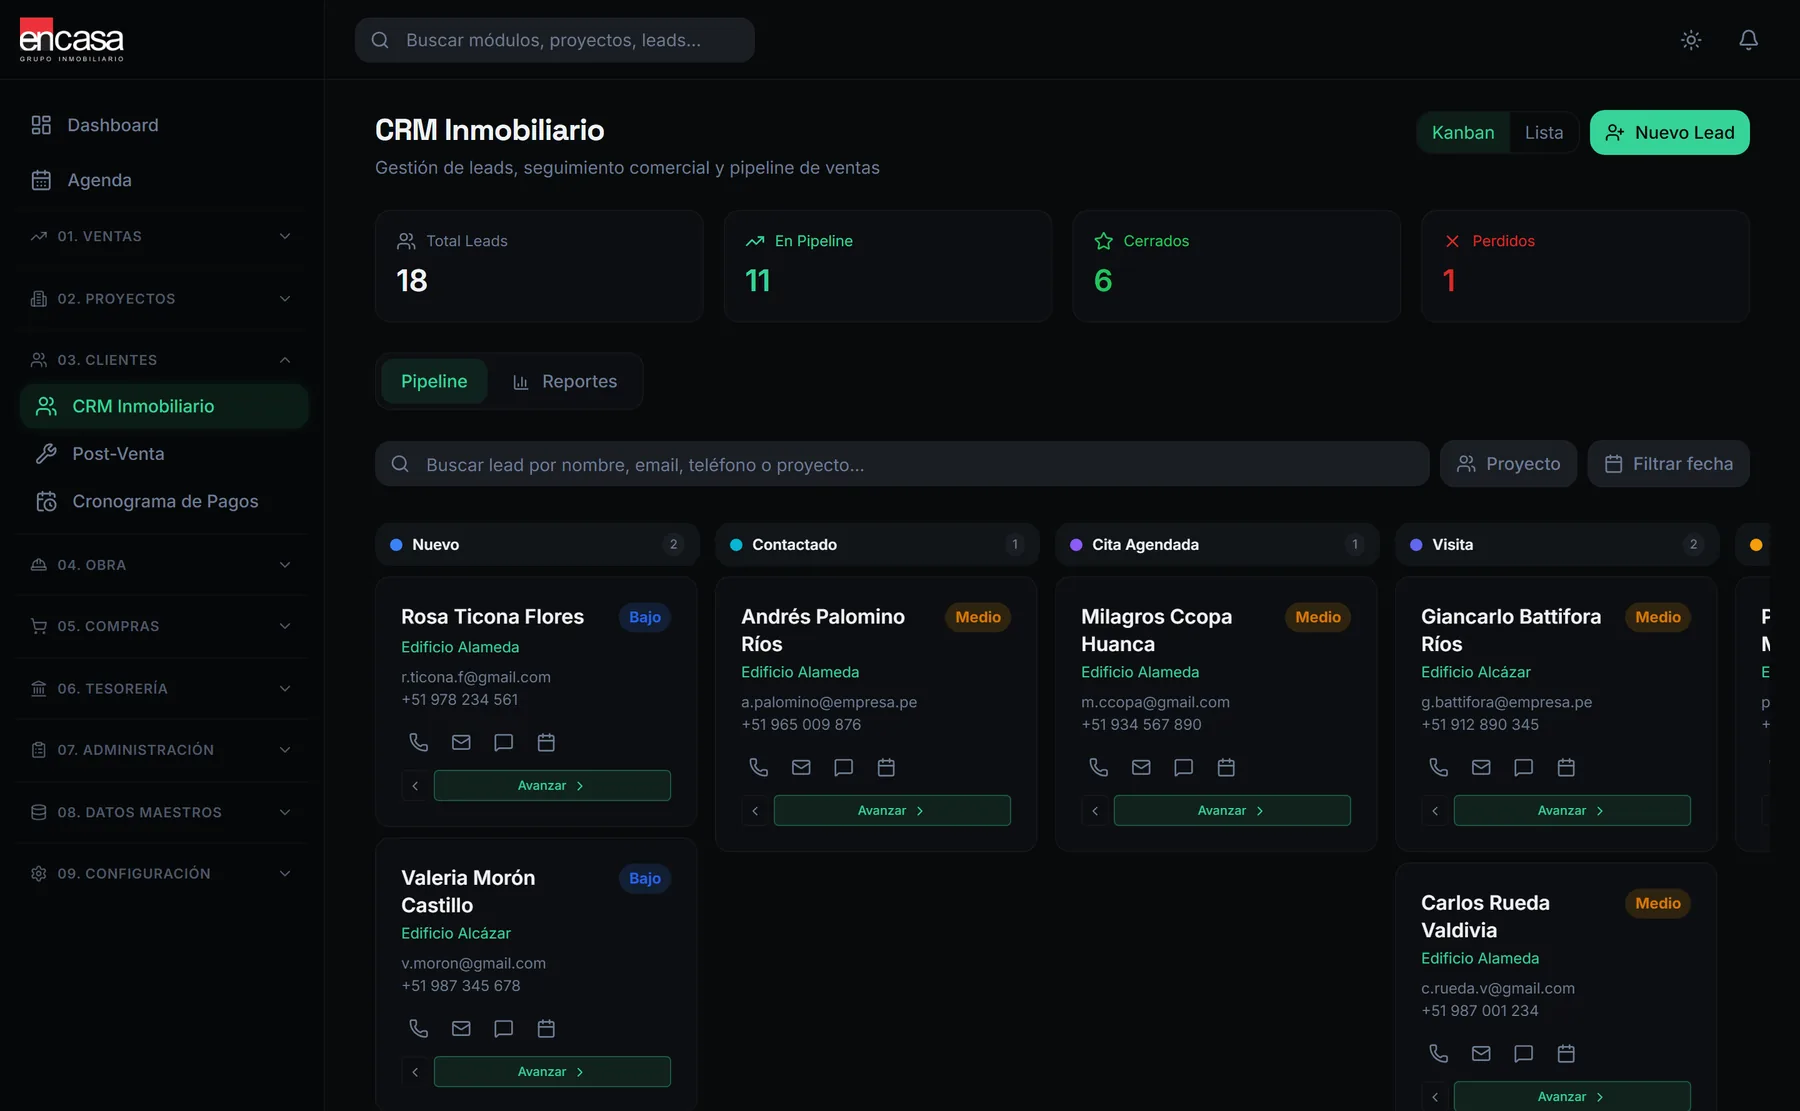Open Agenda in sidebar
This screenshot has width=1800, height=1111.
point(162,180)
